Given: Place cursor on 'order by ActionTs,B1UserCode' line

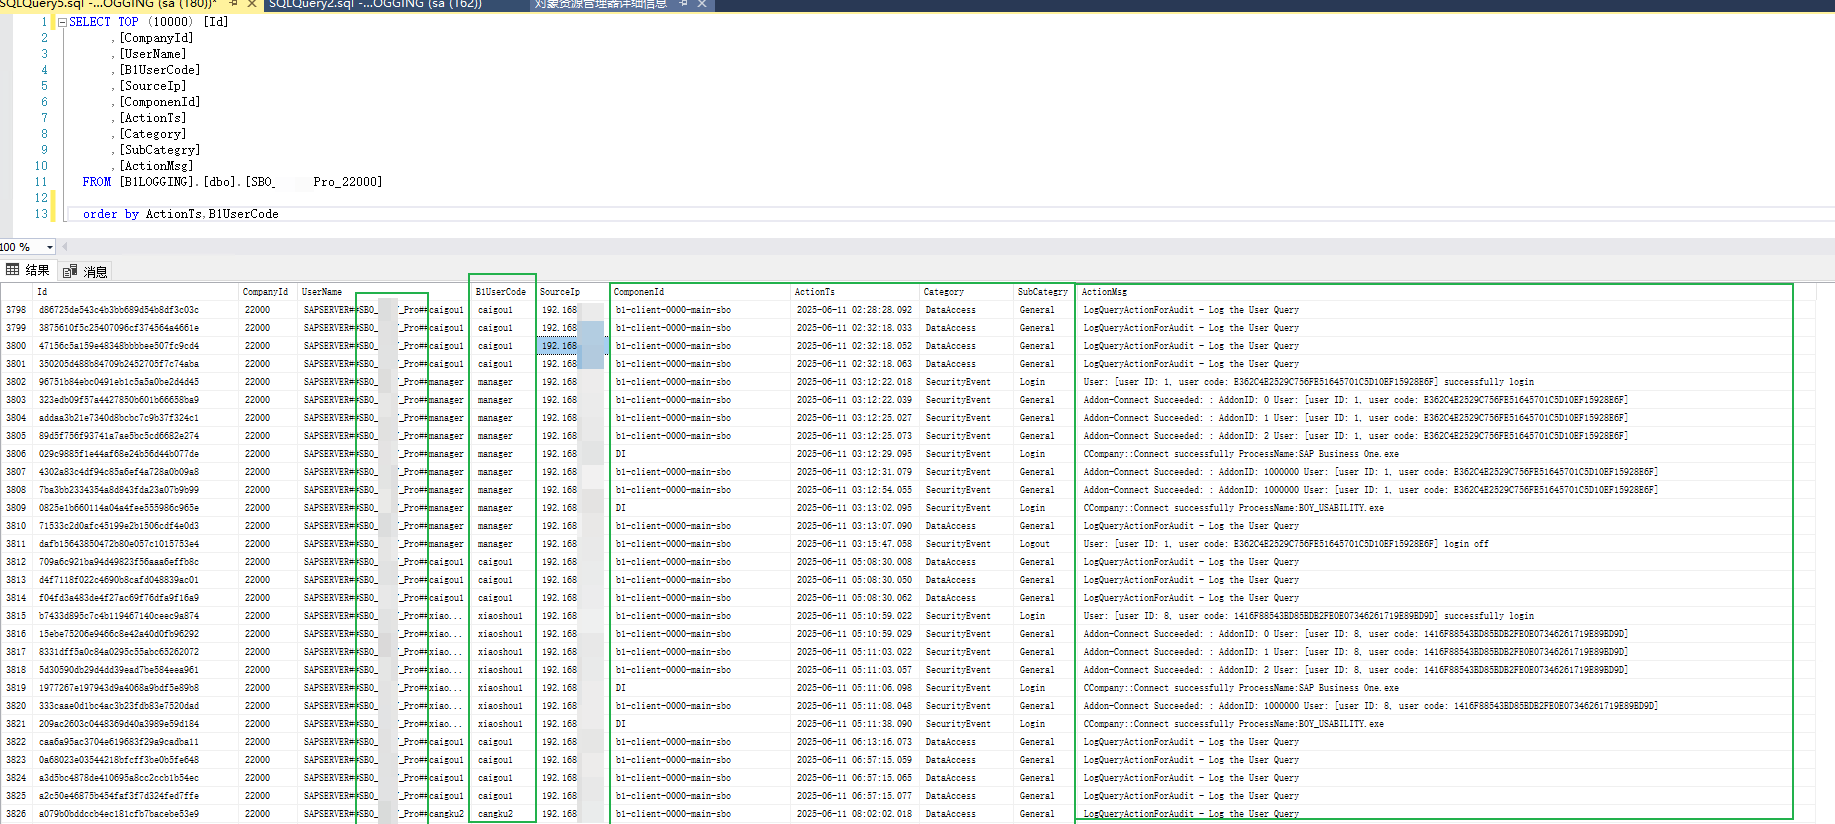Looking at the screenshot, I should pyautogui.click(x=181, y=214).
